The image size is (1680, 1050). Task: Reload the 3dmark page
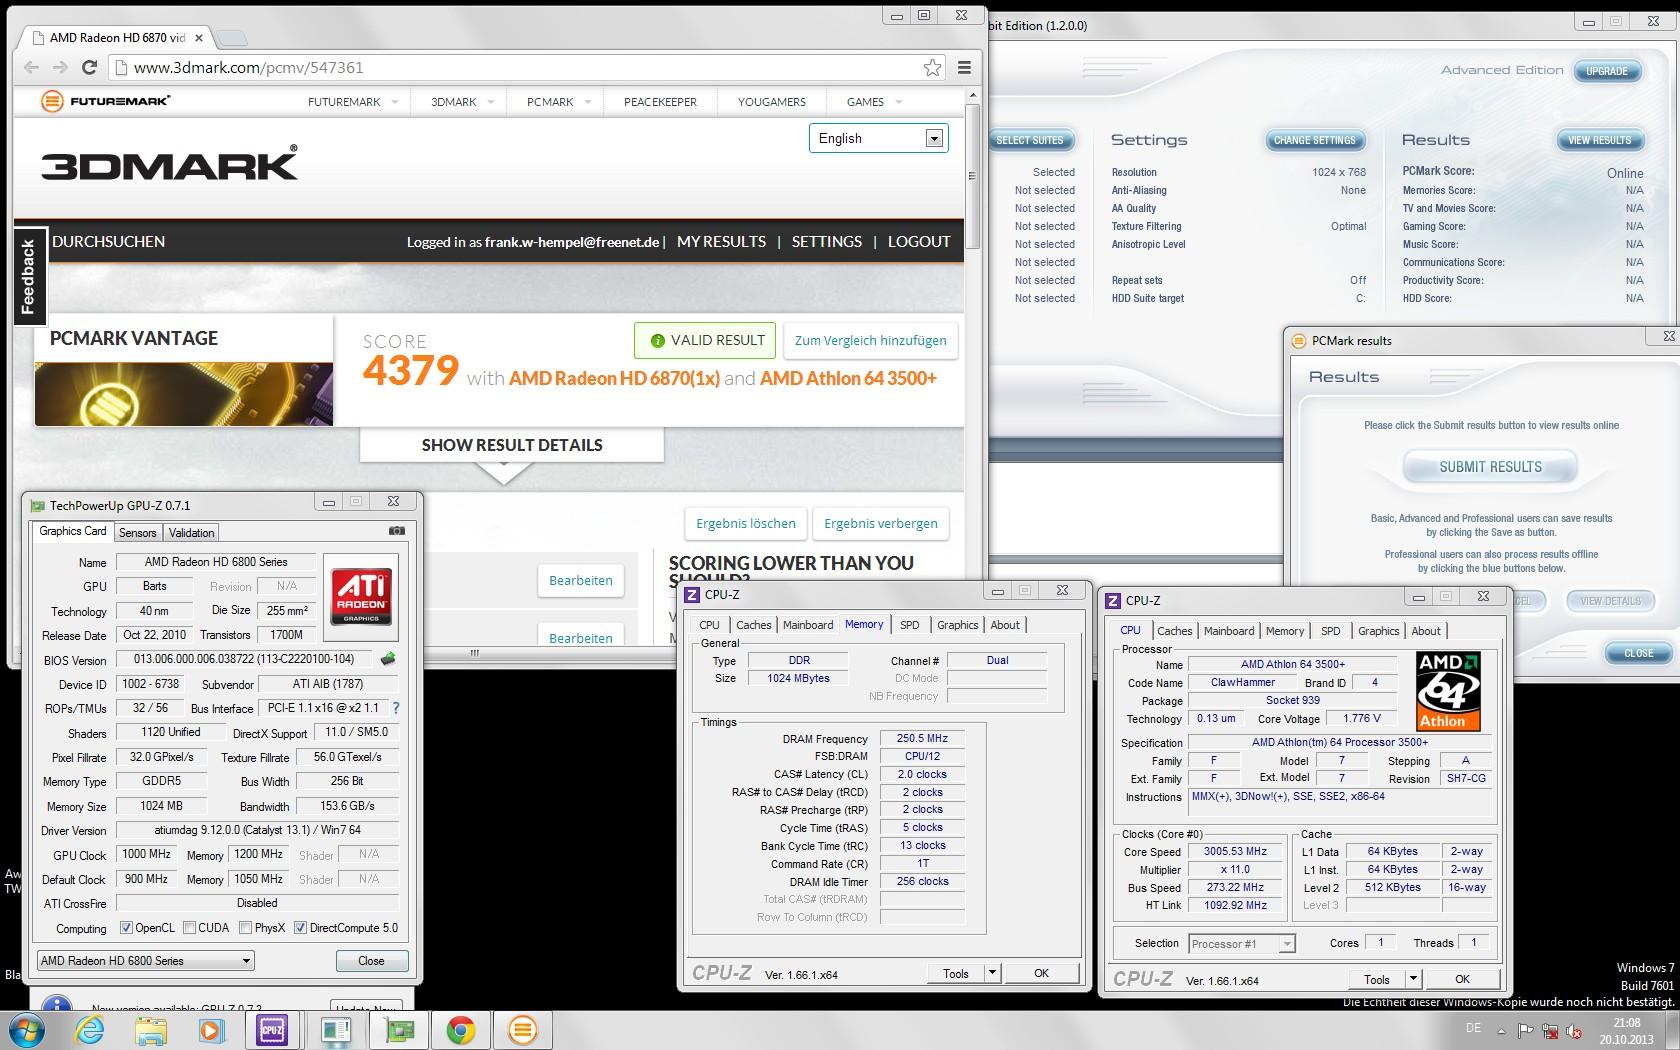click(89, 67)
